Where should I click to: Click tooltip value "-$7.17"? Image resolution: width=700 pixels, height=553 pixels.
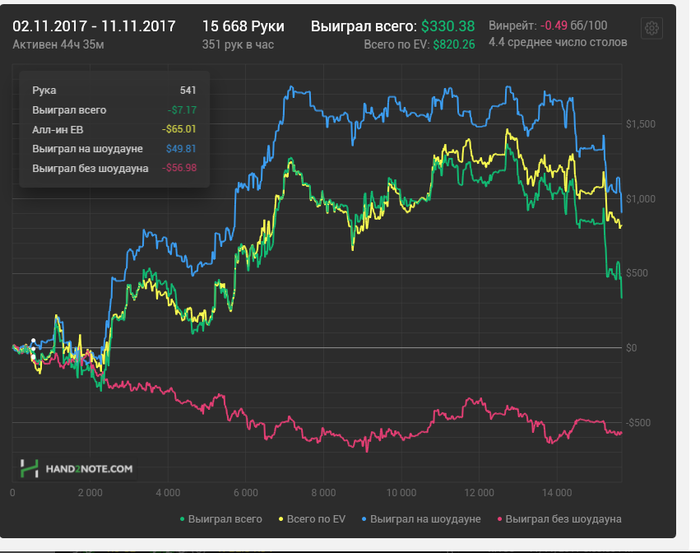(x=182, y=110)
